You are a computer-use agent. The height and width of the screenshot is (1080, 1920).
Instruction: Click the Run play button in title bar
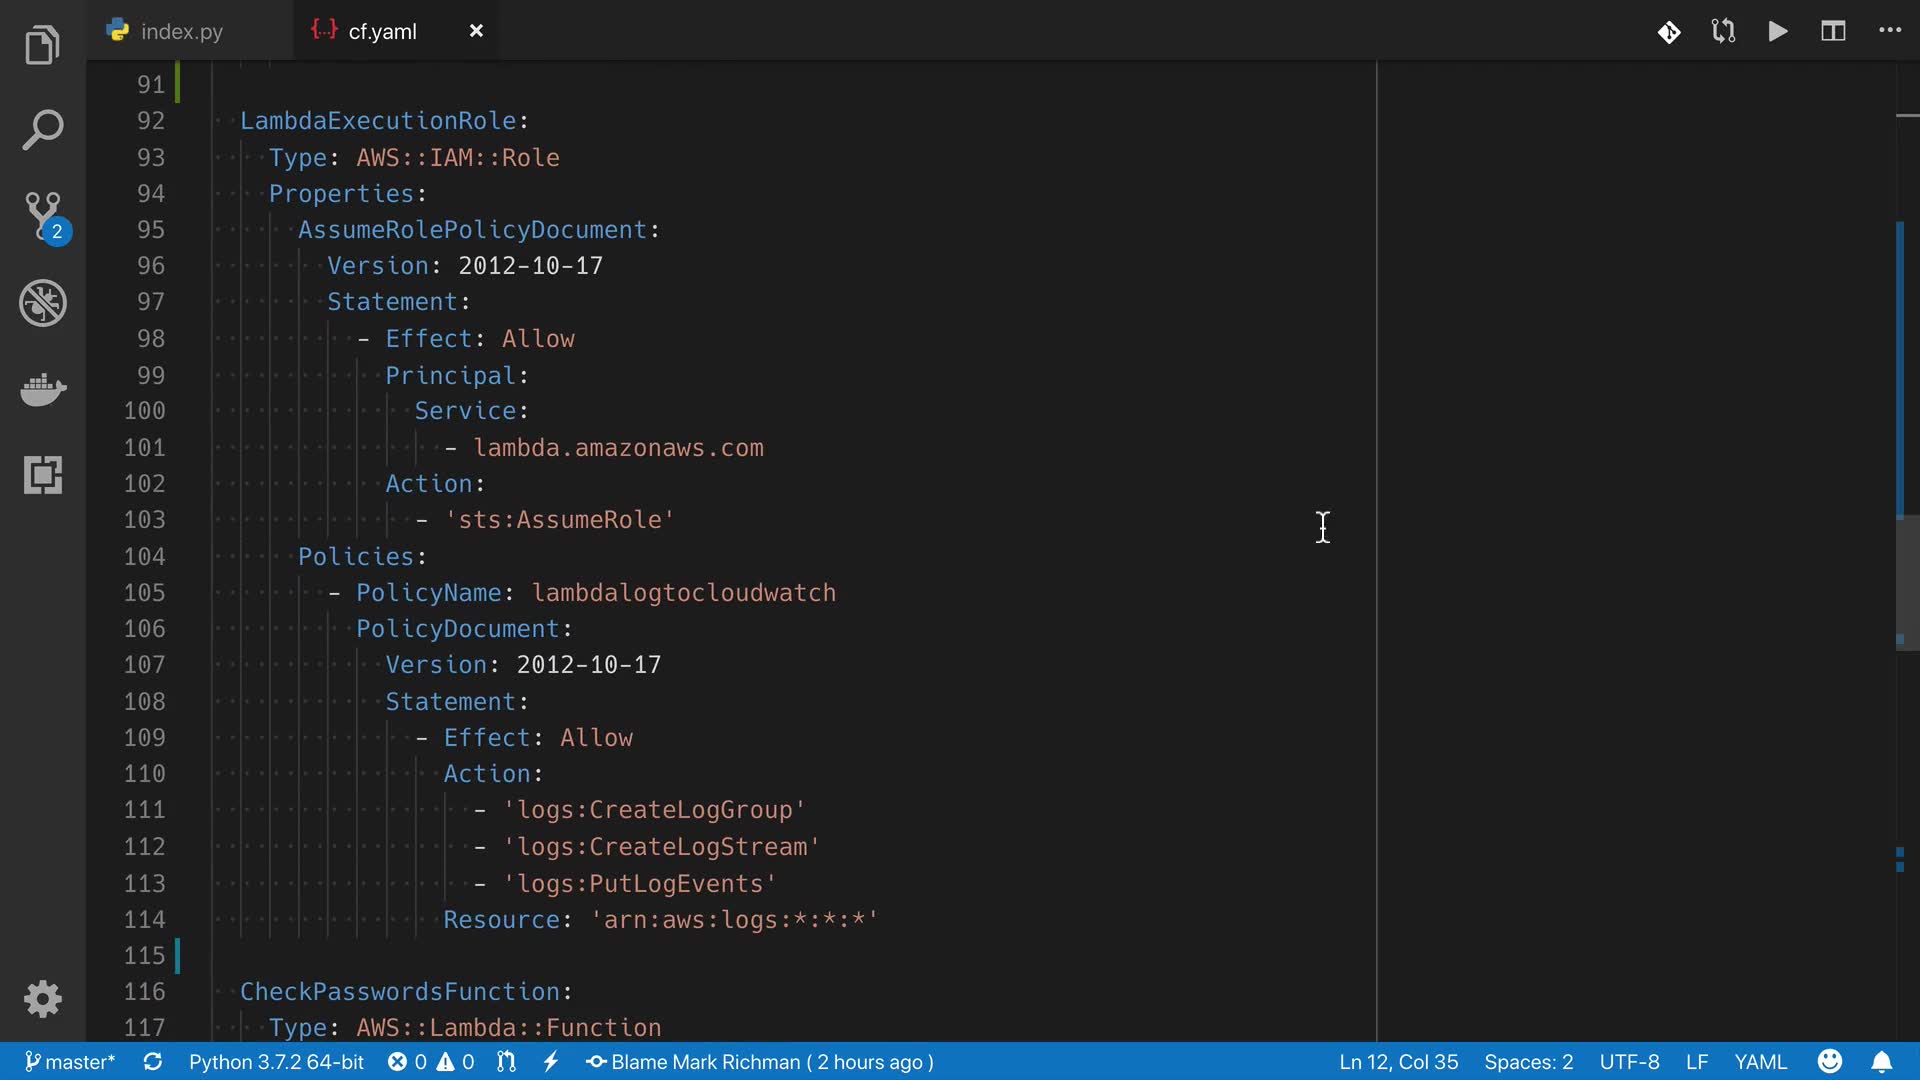pyautogui.click(x=1777, y=31)
